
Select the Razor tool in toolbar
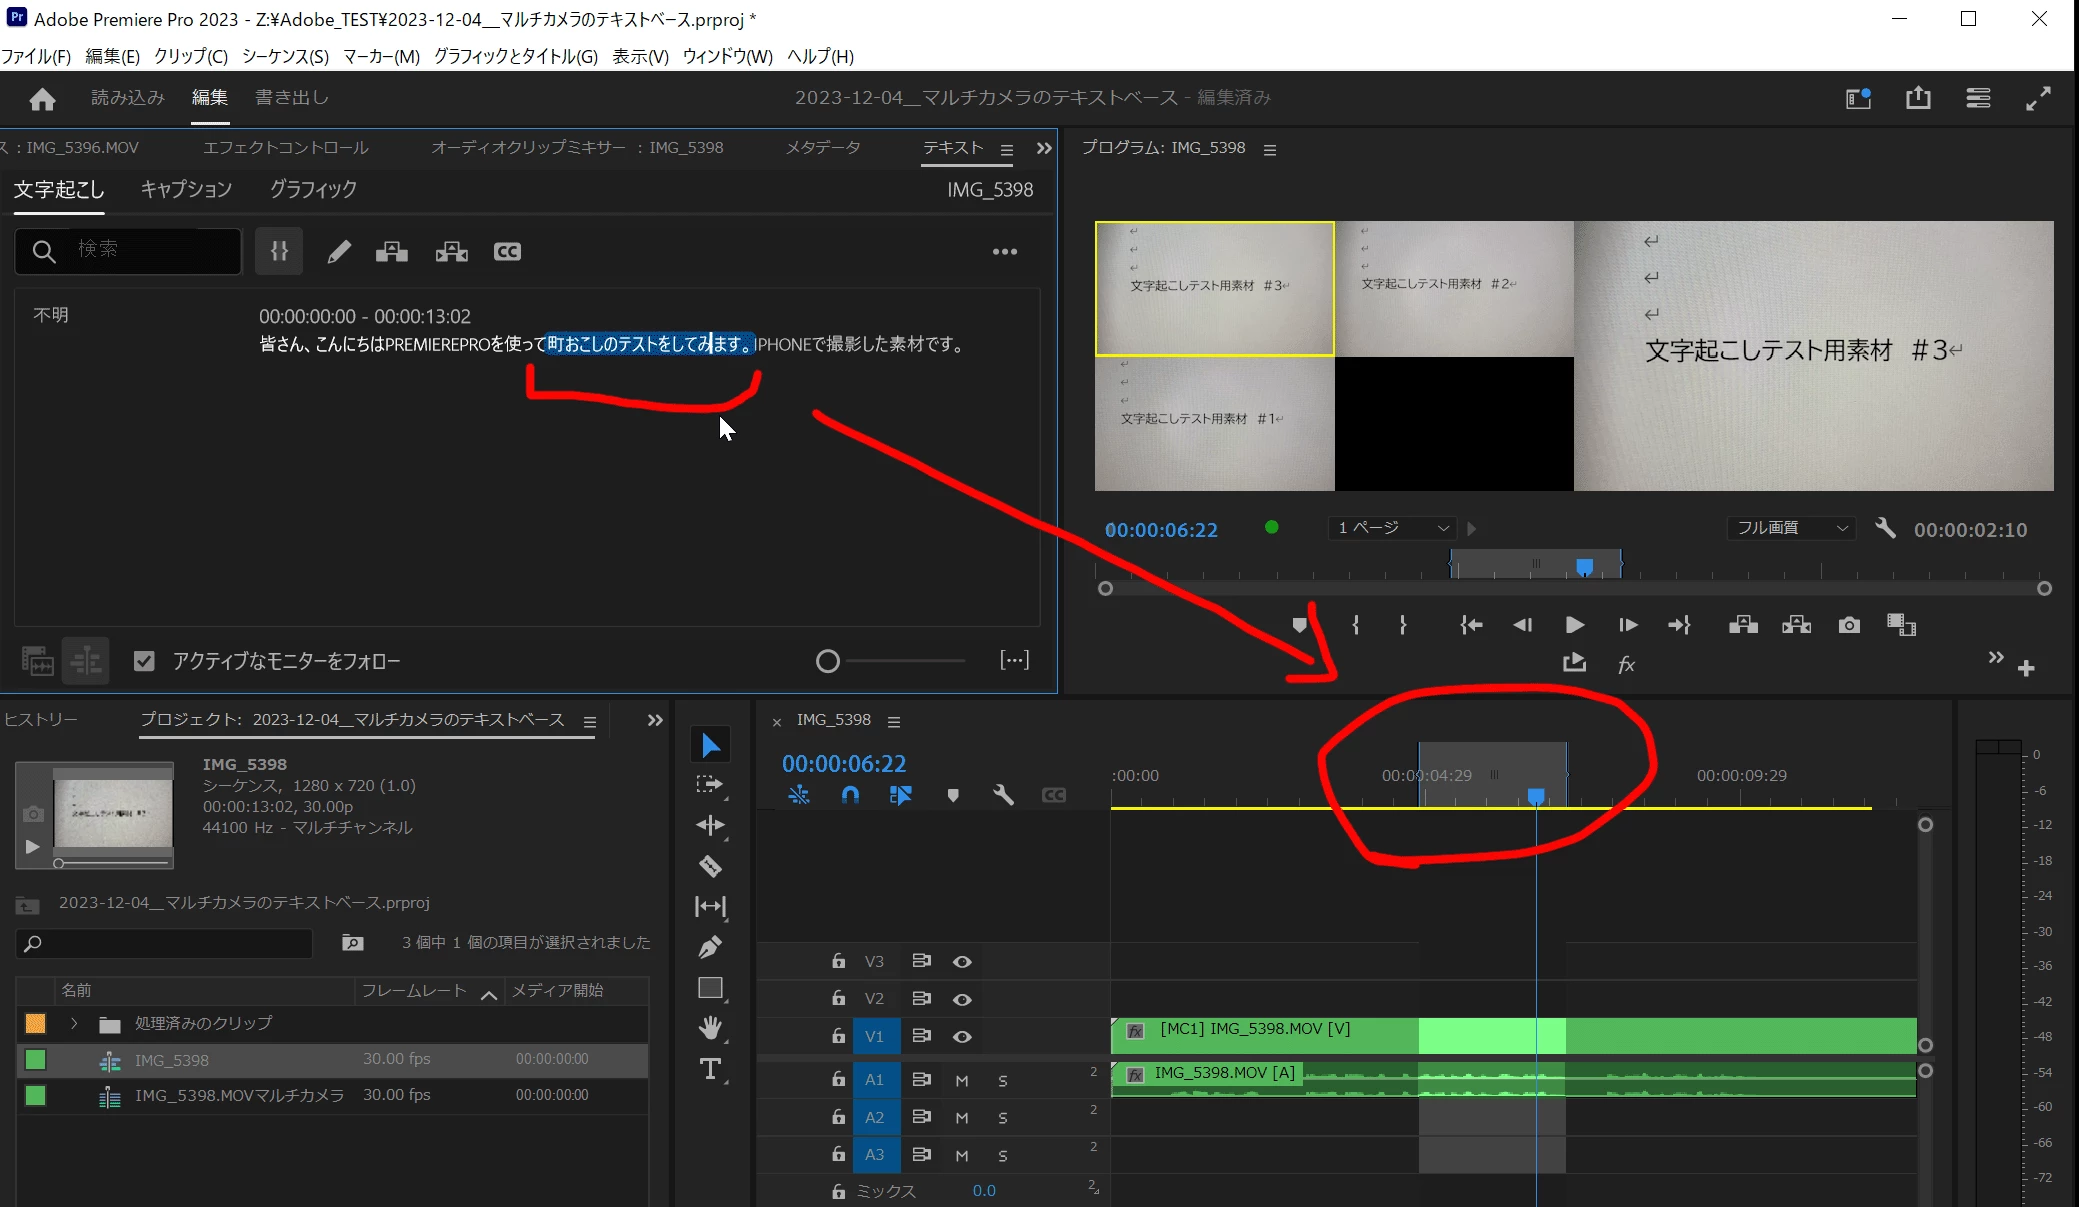[x=710, y=866]
